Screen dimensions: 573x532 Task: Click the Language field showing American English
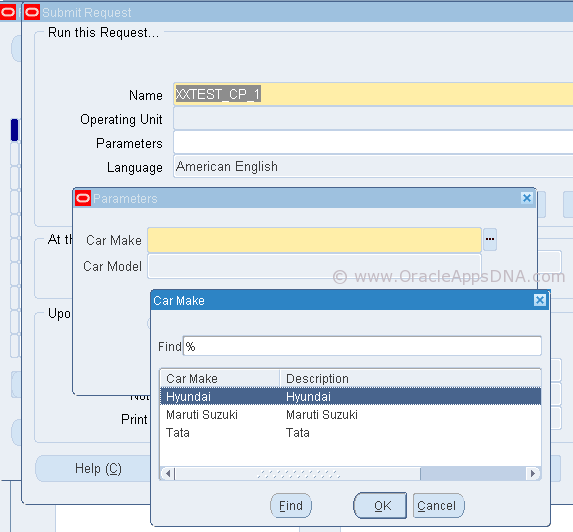click(x=373, y=167)
